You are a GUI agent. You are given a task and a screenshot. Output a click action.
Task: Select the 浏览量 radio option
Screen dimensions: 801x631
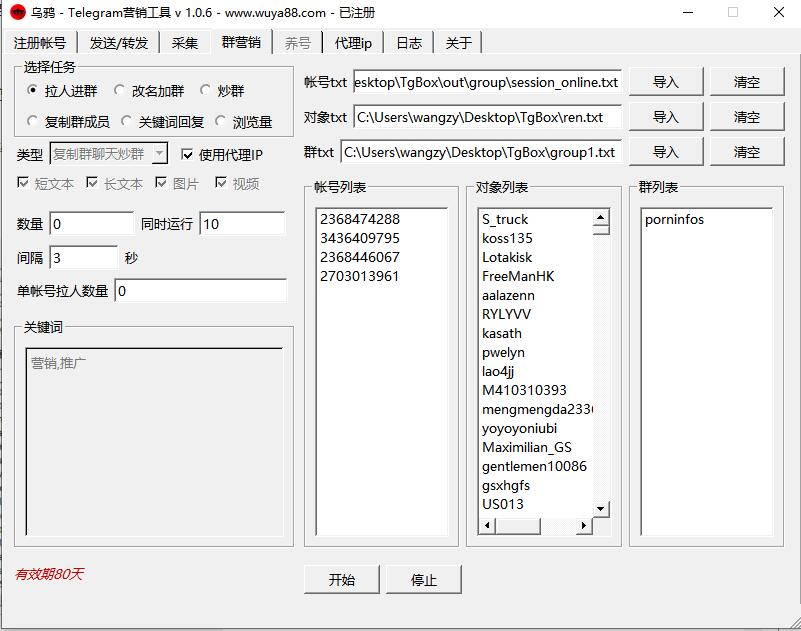click(220, 122)
